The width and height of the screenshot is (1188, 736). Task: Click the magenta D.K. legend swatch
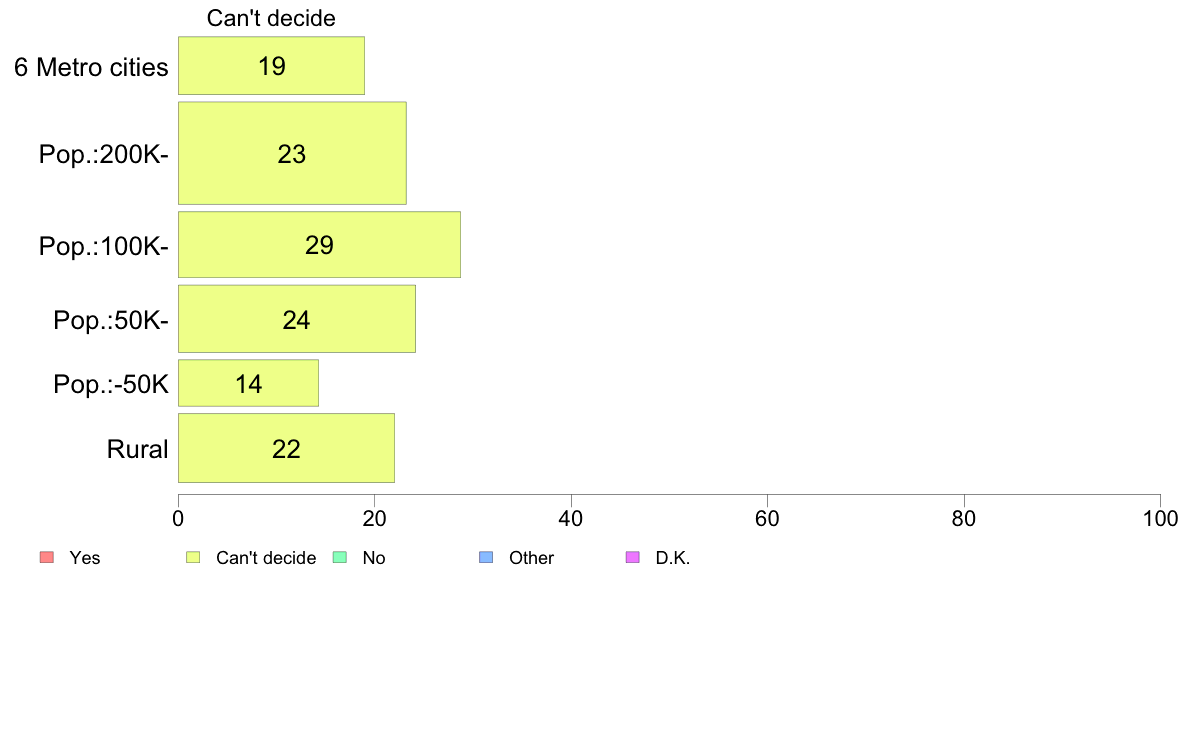(633, 557)
